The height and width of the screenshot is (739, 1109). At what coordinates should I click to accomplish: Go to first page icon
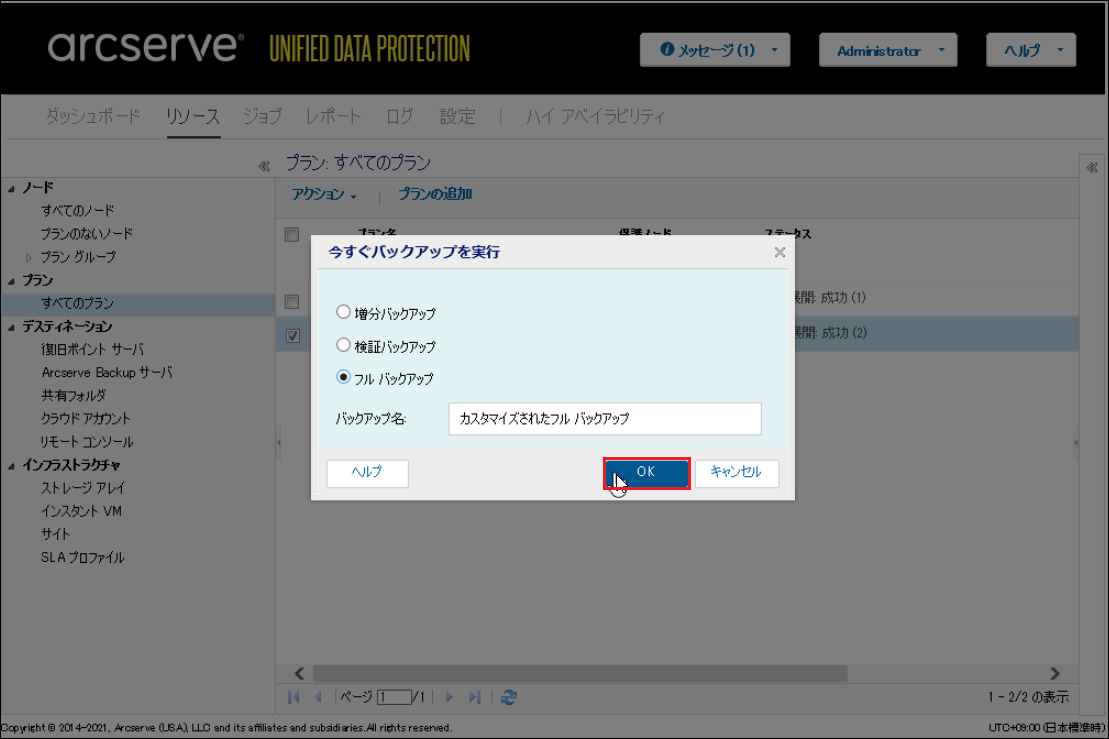pyautogui.click(x=294, y=697)
